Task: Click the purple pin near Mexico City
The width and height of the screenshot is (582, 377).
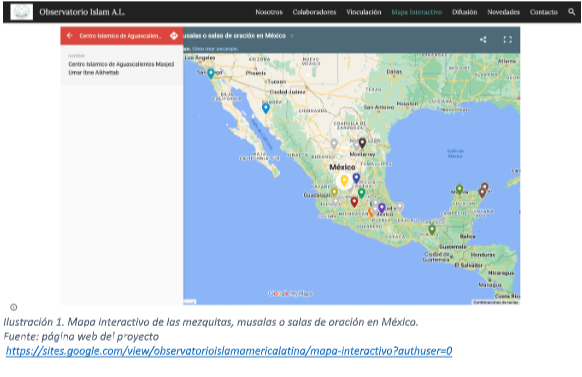Action: click(x=382, y=208)
